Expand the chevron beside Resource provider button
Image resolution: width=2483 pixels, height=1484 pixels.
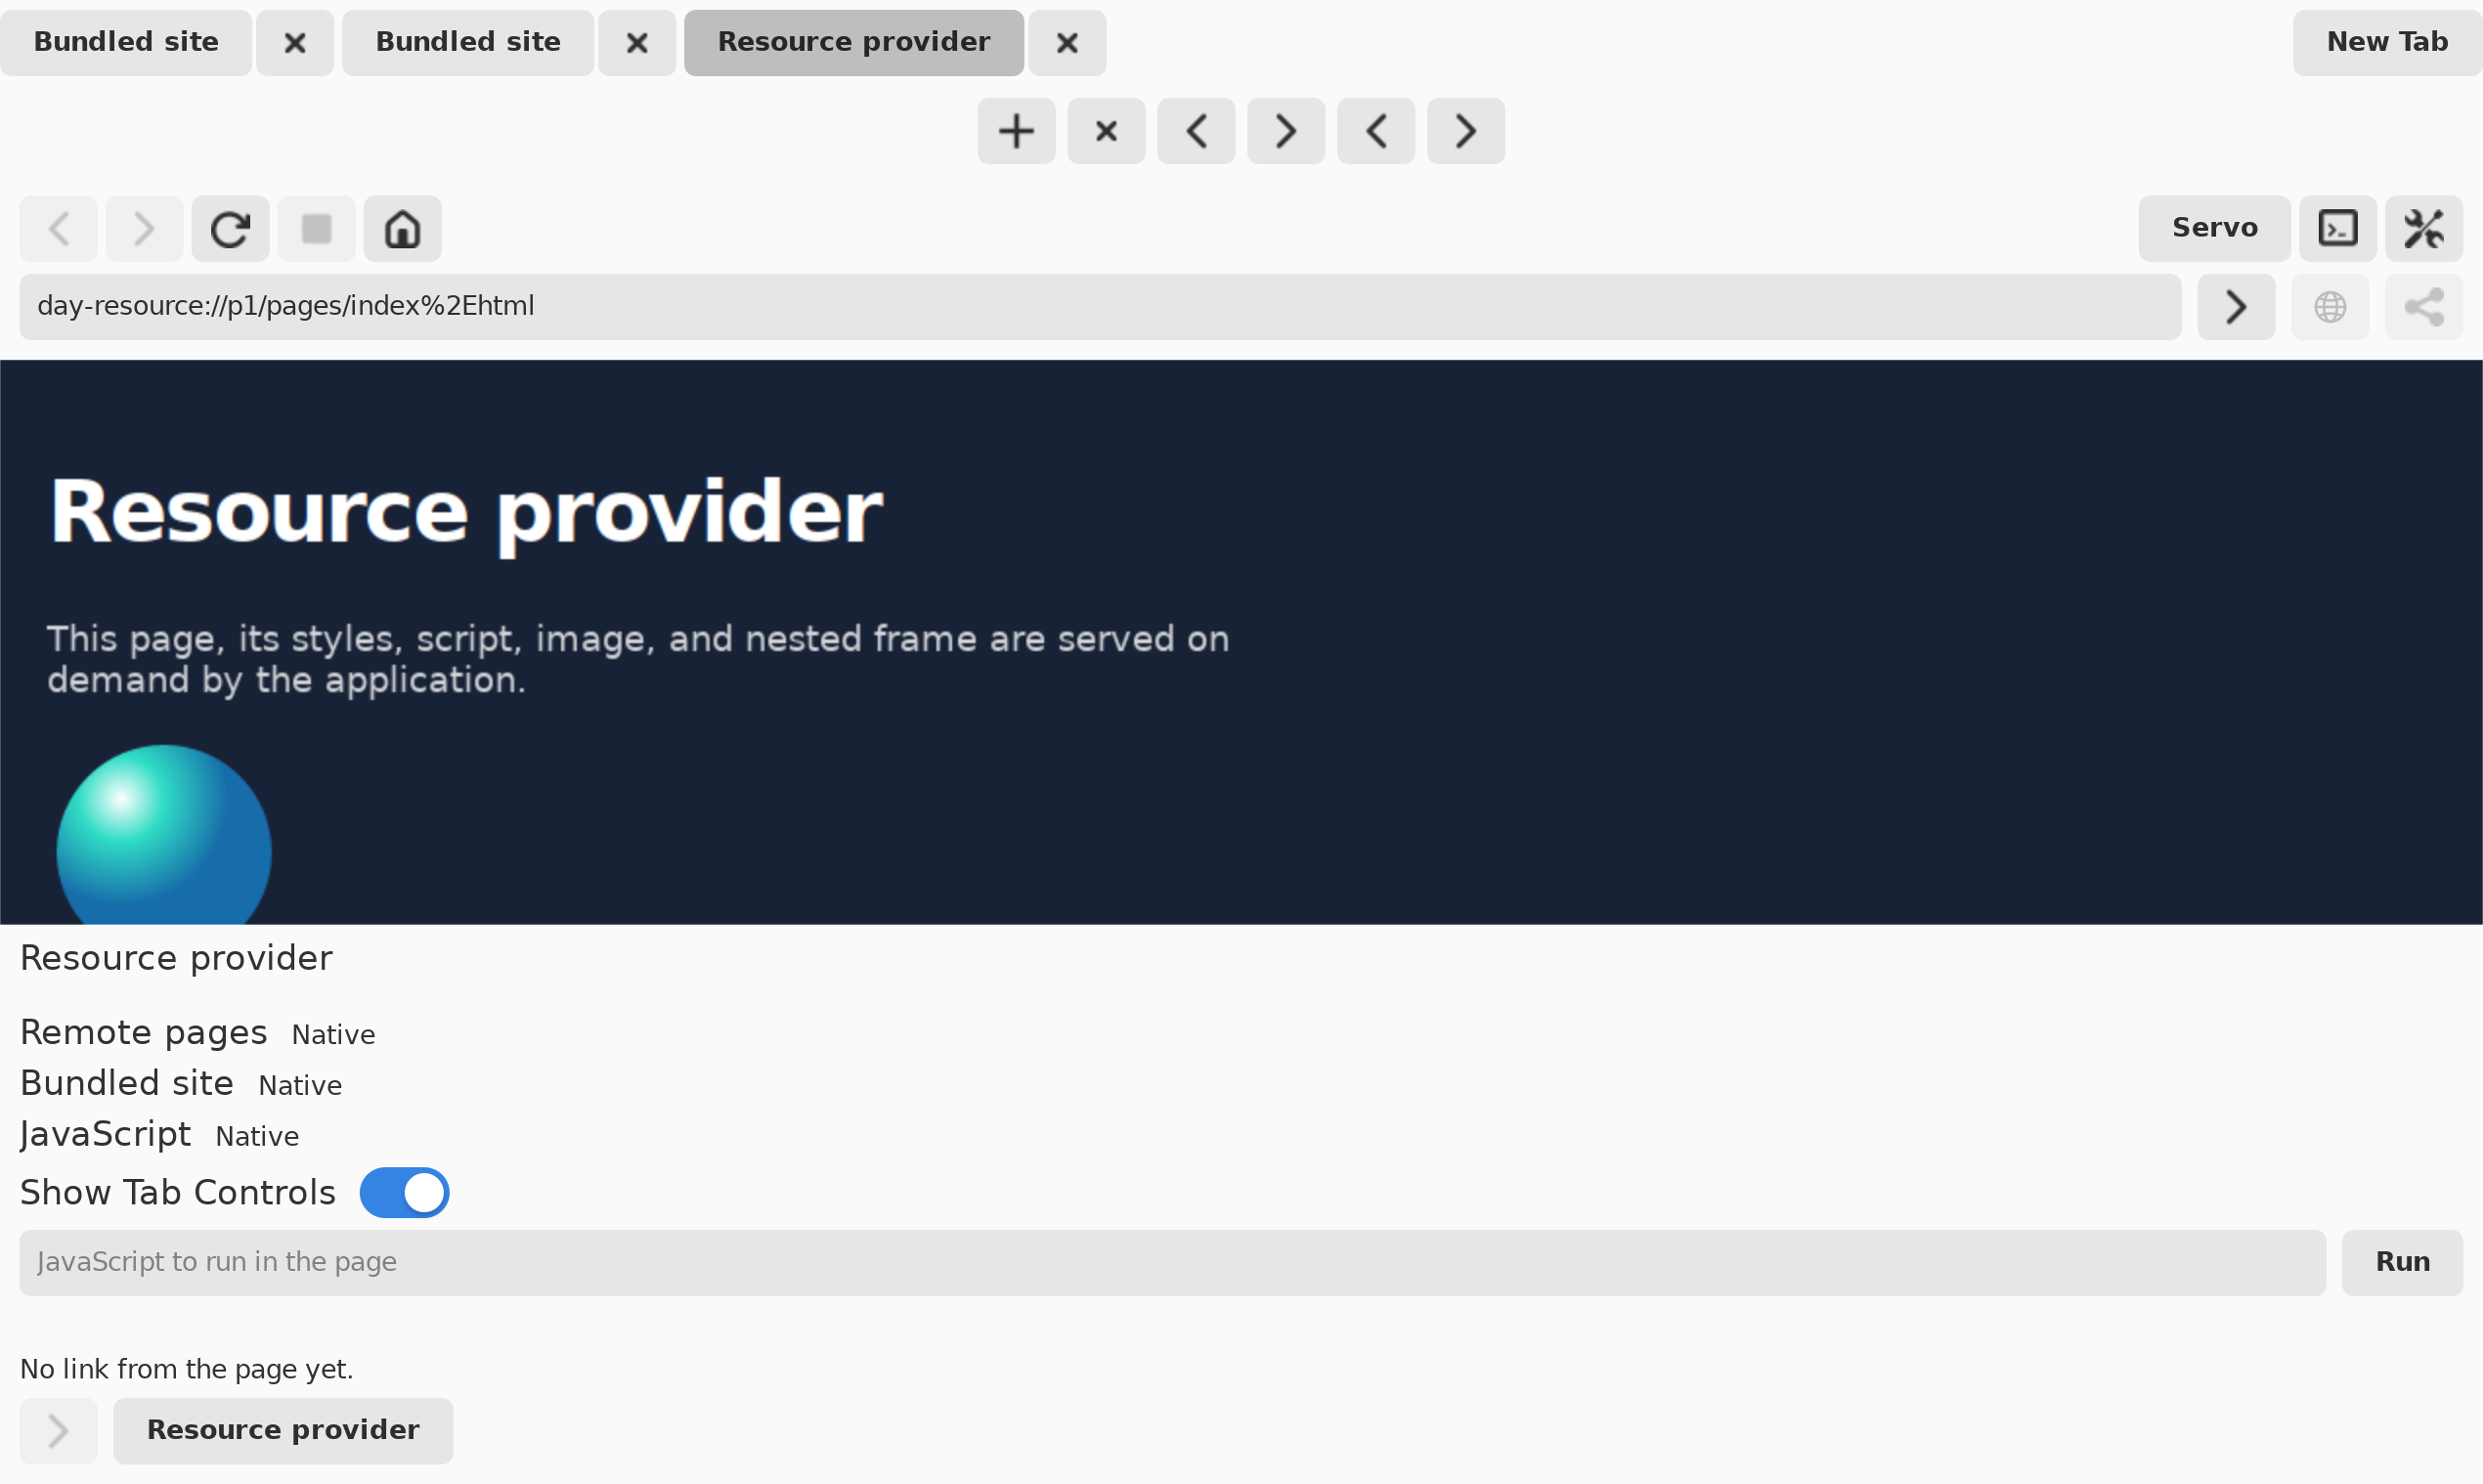click(x=58, y=1431)
